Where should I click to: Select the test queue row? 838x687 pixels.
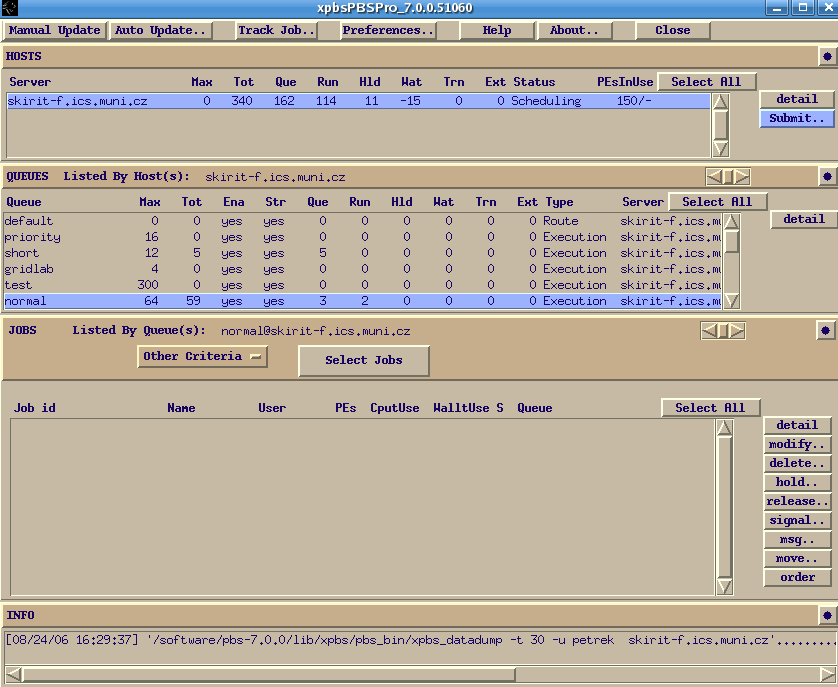[362, 285]
